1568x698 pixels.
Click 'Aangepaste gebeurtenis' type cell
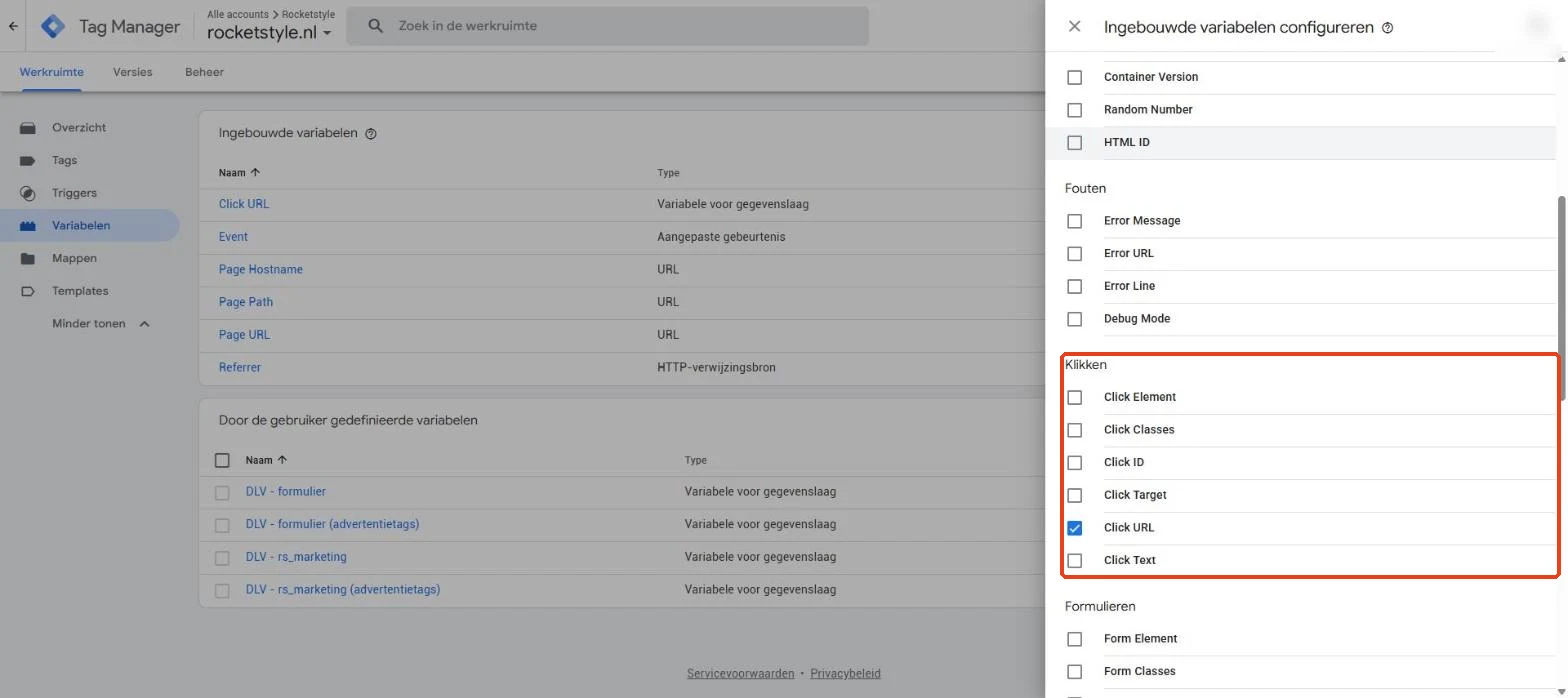(x=721, y=237)
